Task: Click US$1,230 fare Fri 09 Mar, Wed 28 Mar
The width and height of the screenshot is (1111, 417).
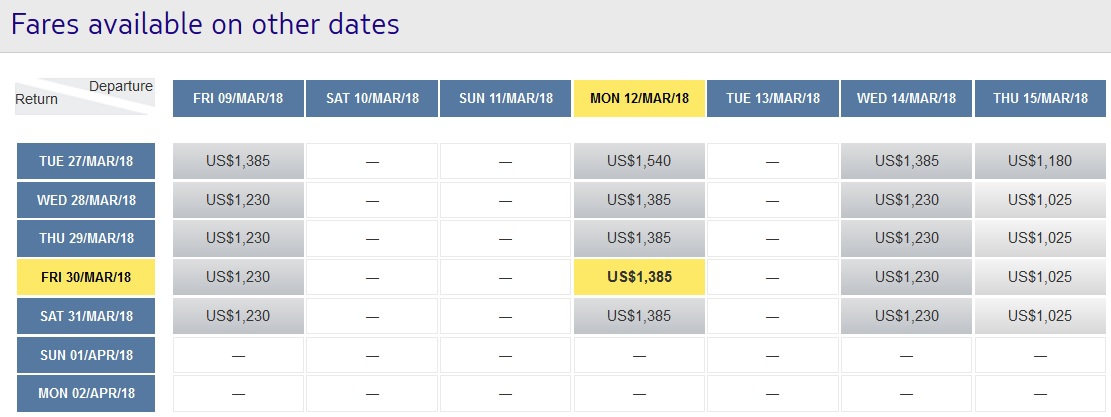Action: 238,200
